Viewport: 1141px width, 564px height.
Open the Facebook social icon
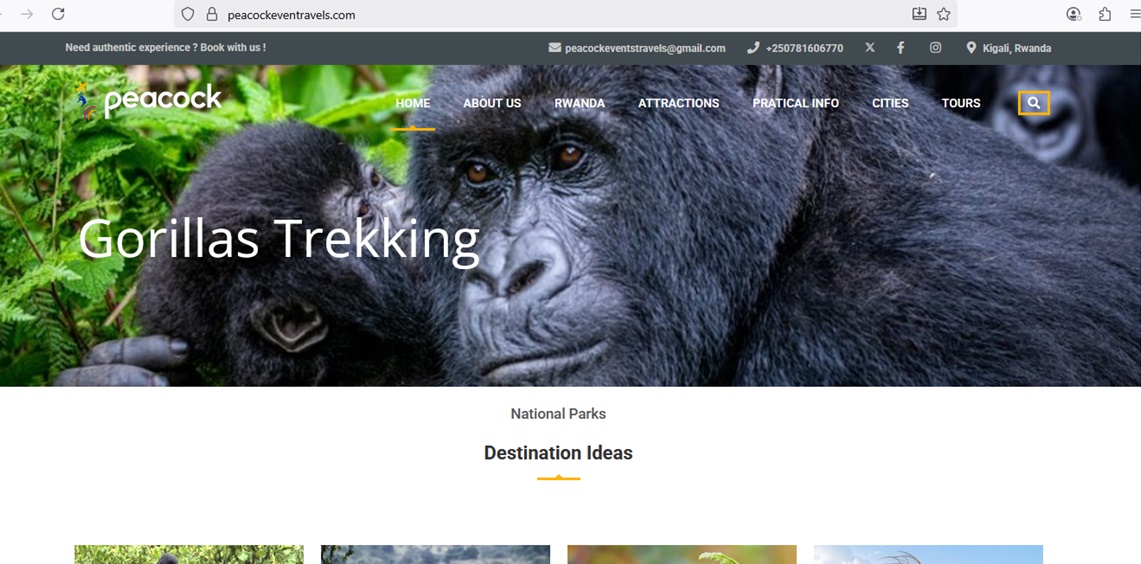tap(900, 47)
